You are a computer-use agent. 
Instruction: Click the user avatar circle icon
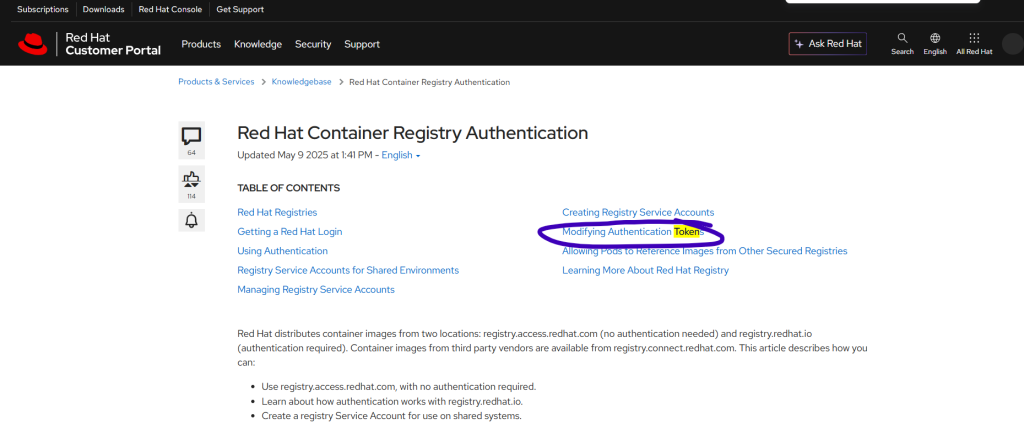(x=1014, y=44)
